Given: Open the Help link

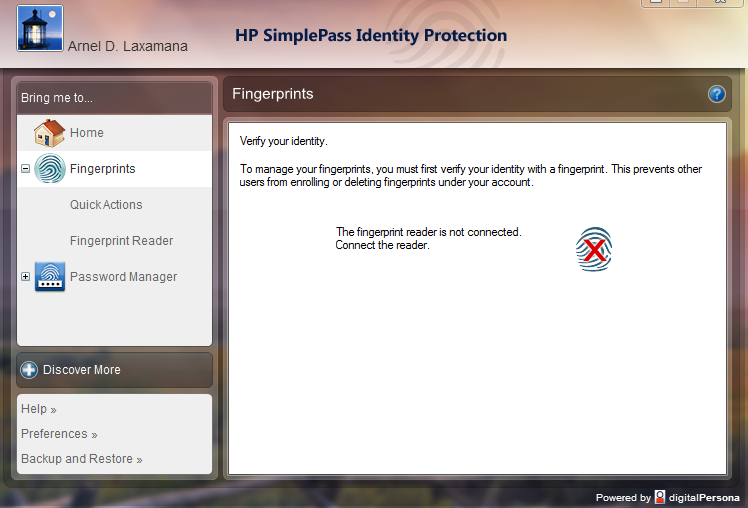Looking at the screenshot, I should click(x=39, y=409).
